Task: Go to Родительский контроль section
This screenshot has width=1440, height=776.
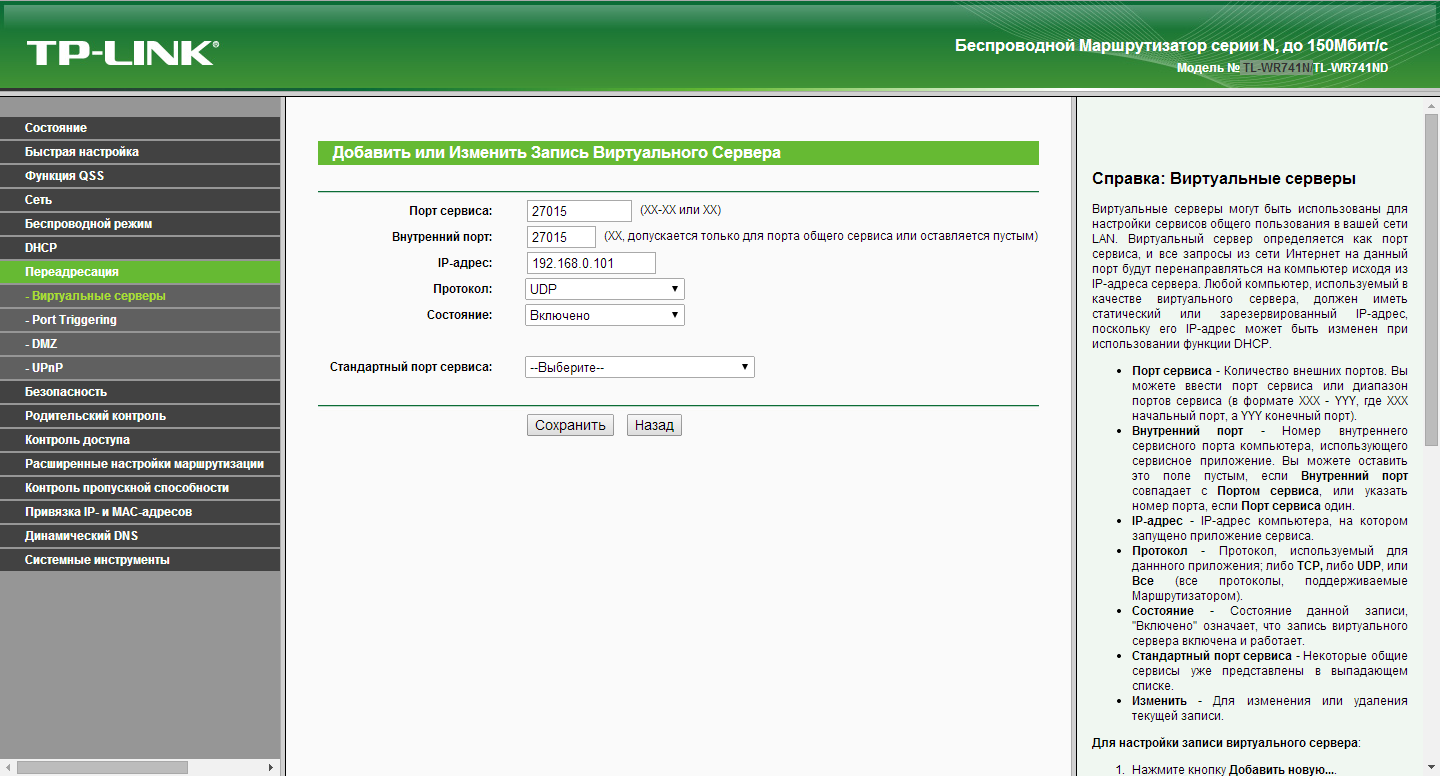Action: point(140,416)
